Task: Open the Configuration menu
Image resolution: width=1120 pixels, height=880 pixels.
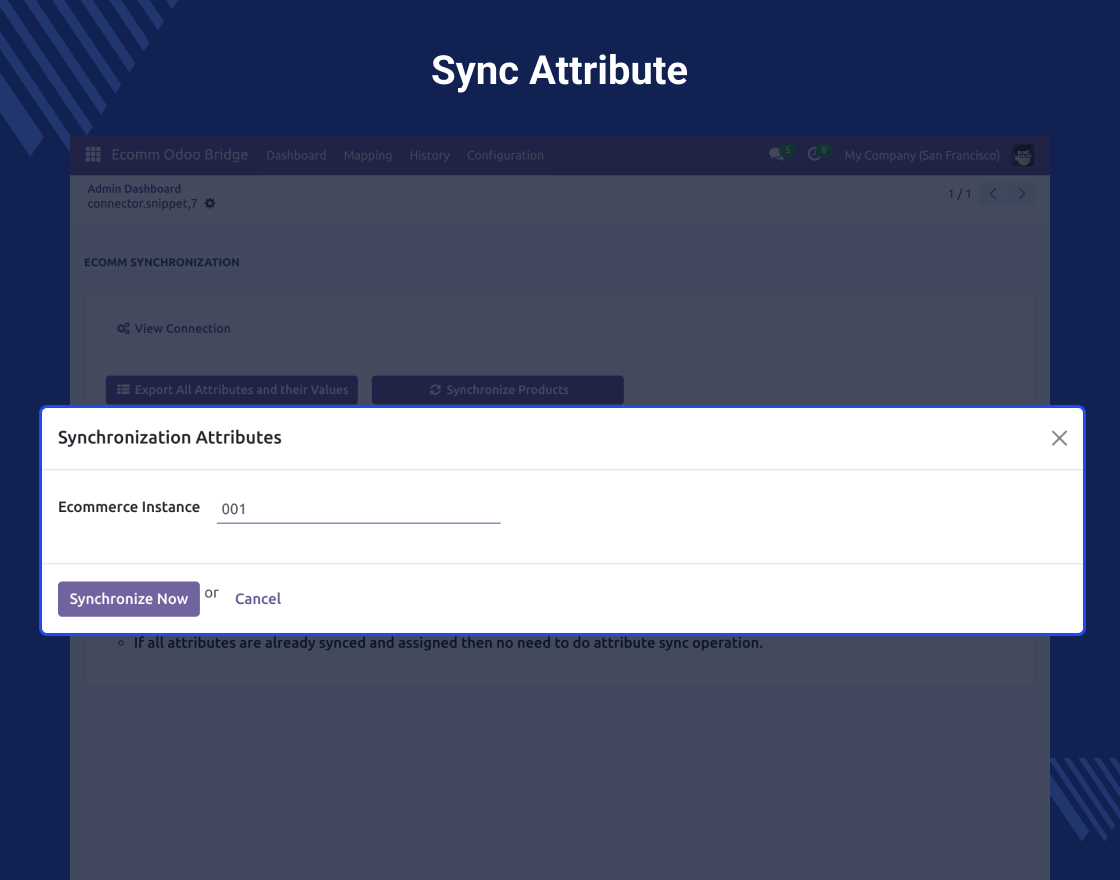Action: coord(505,155)
